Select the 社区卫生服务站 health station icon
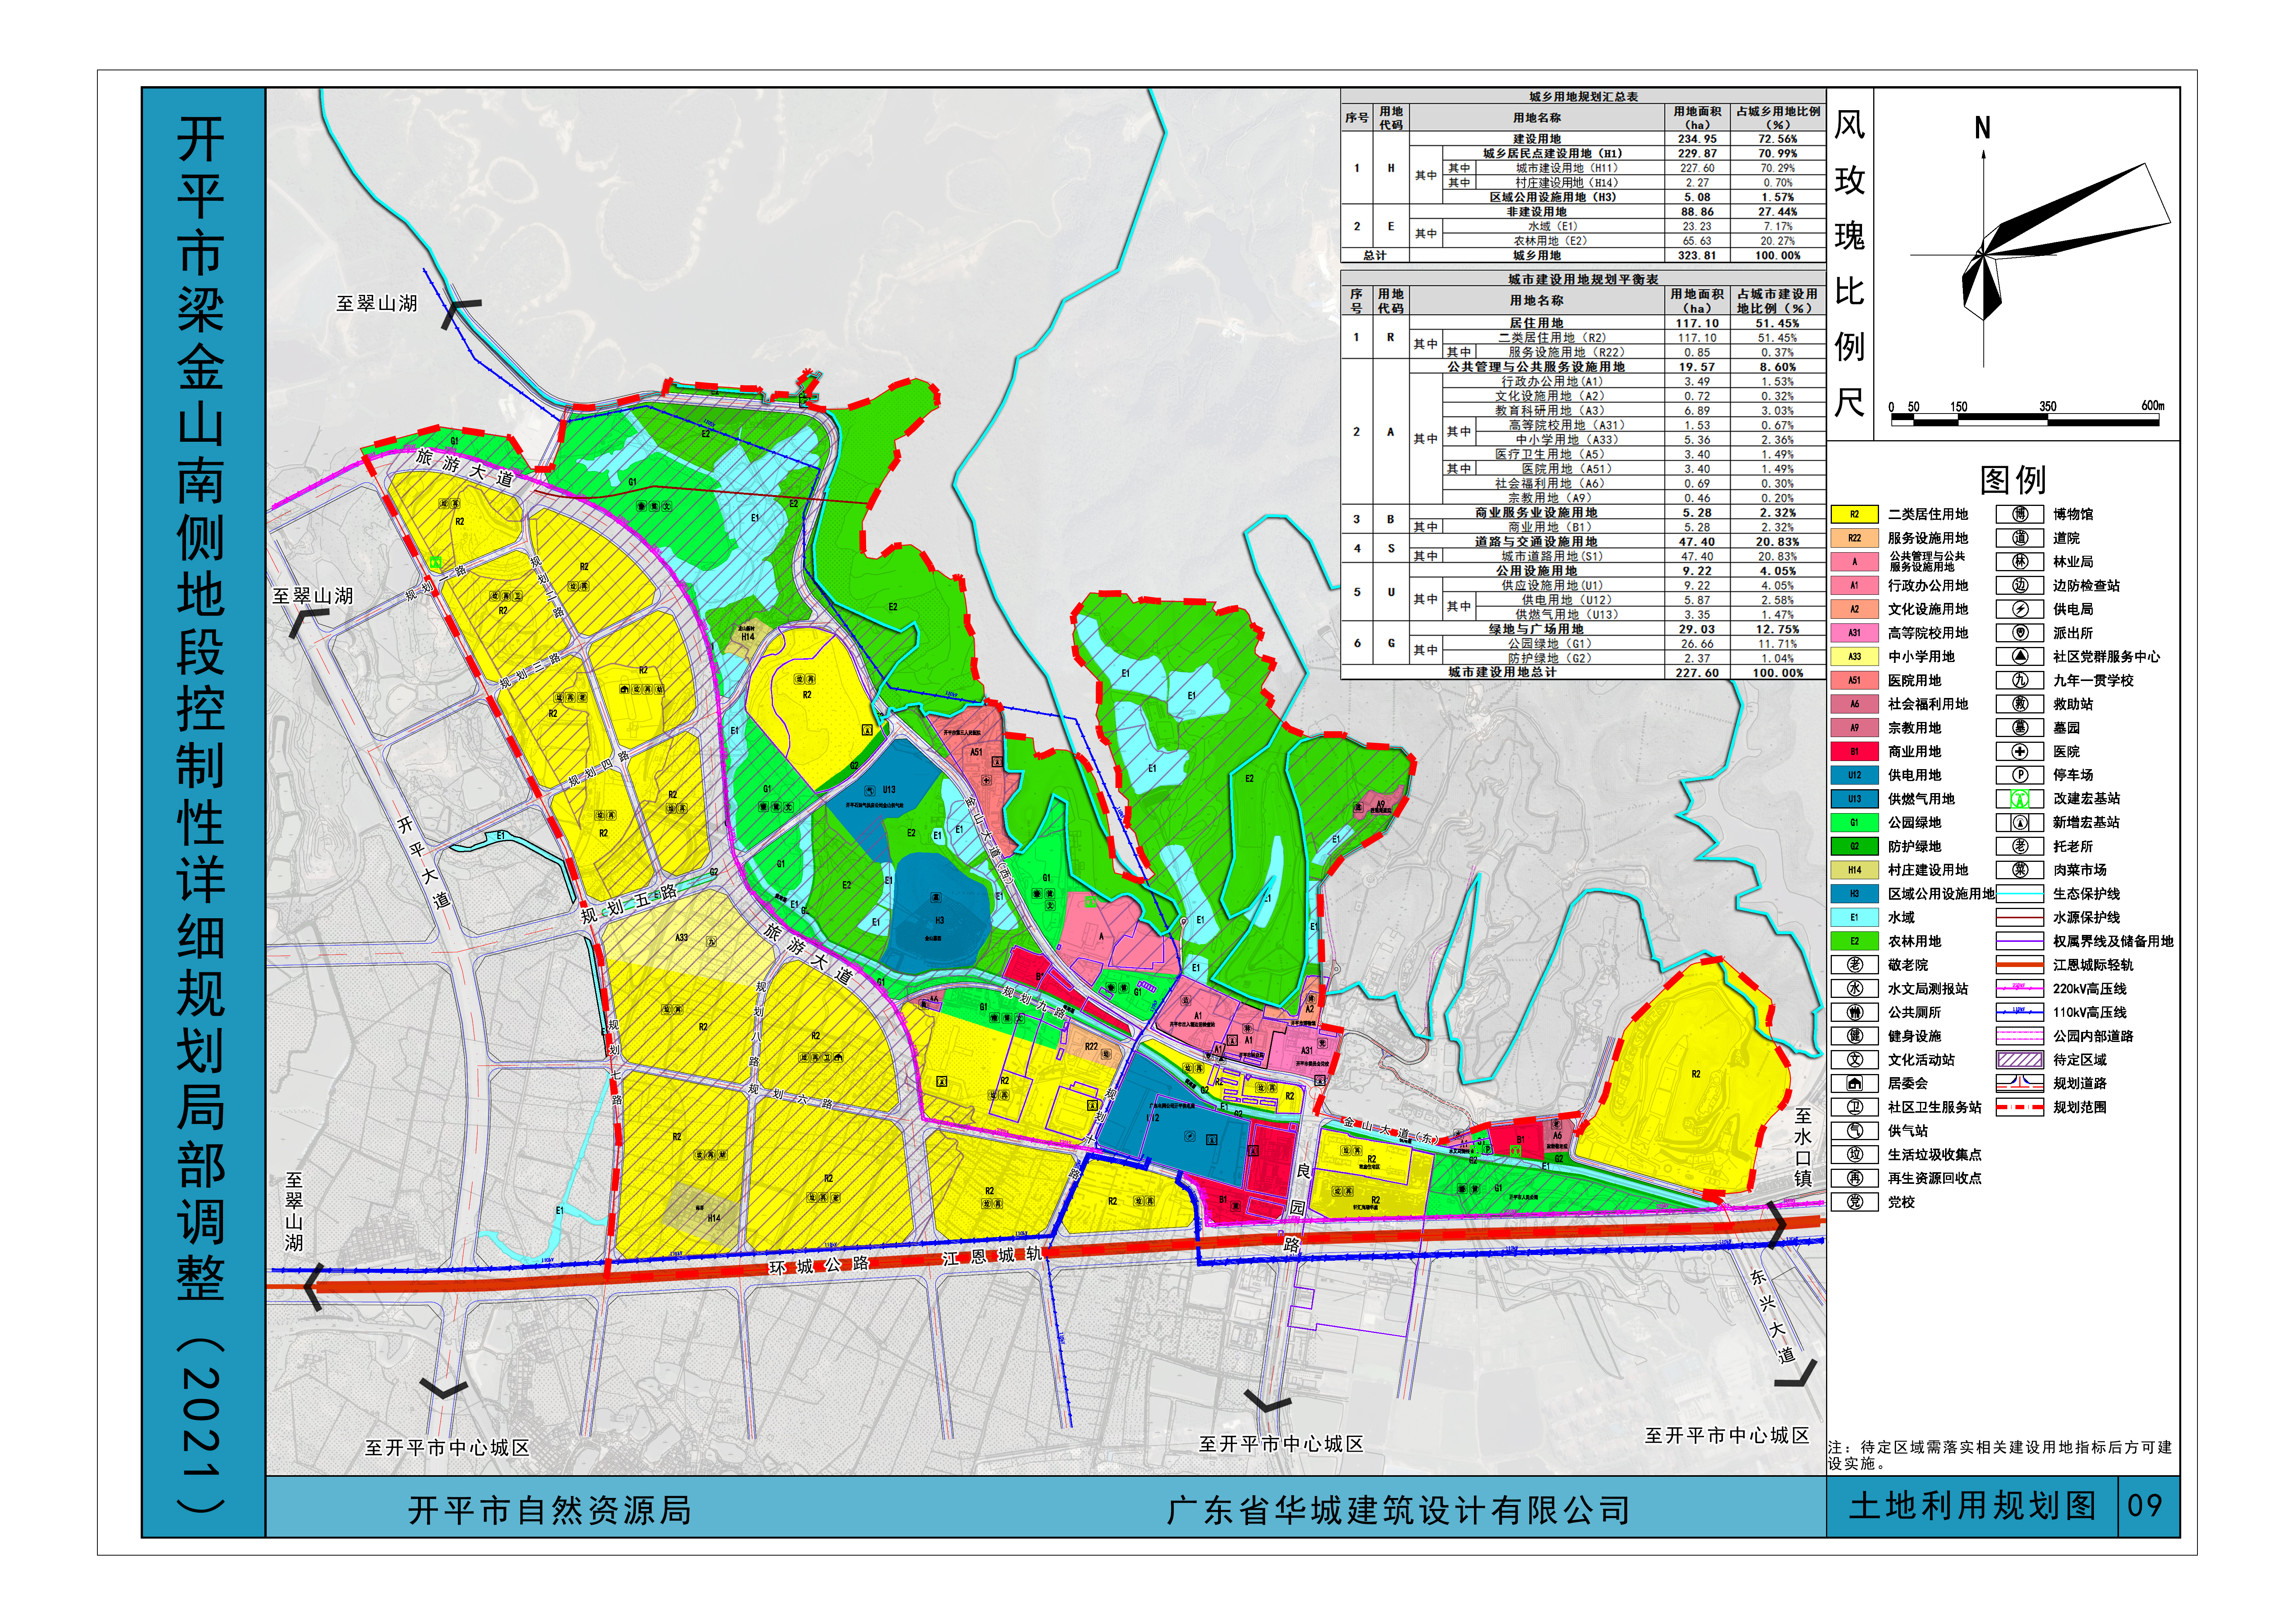 point(1855,1107)
